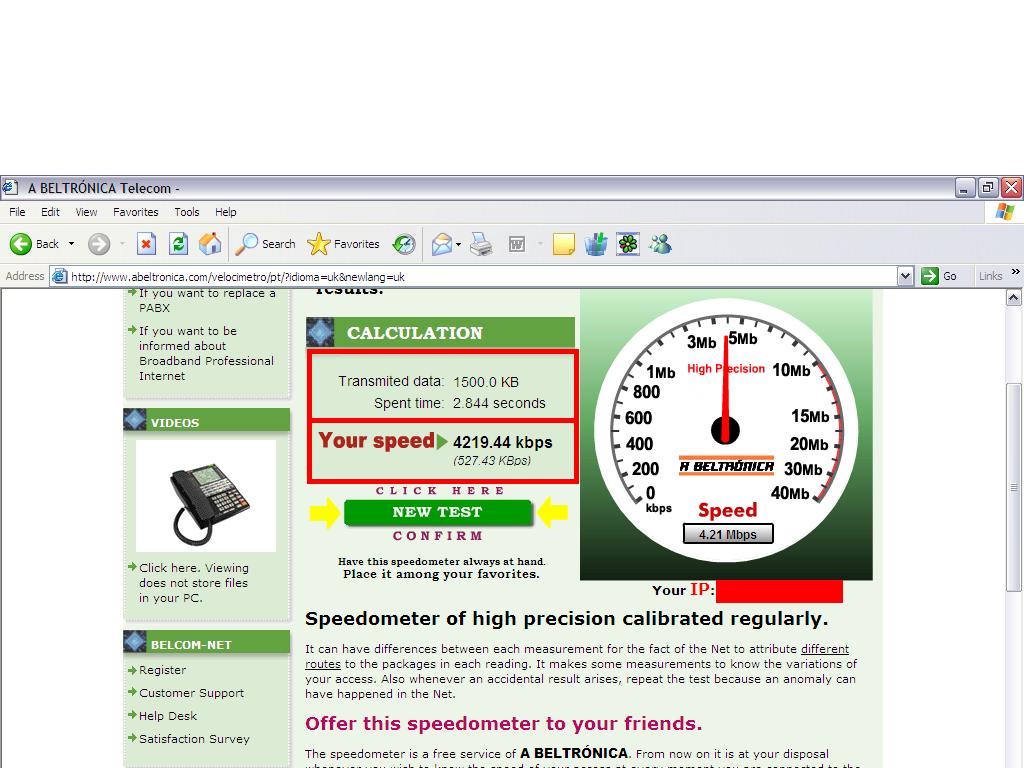
Task: Stop loading with the red X icon
Action: click(146, 244)
